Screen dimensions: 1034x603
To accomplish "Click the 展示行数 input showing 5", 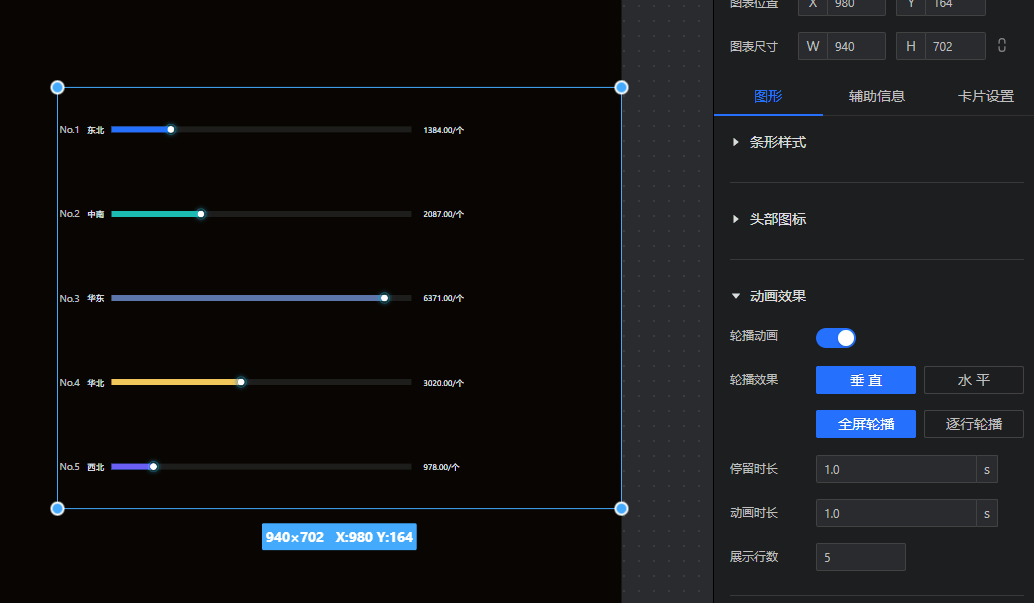I will 860,557.
